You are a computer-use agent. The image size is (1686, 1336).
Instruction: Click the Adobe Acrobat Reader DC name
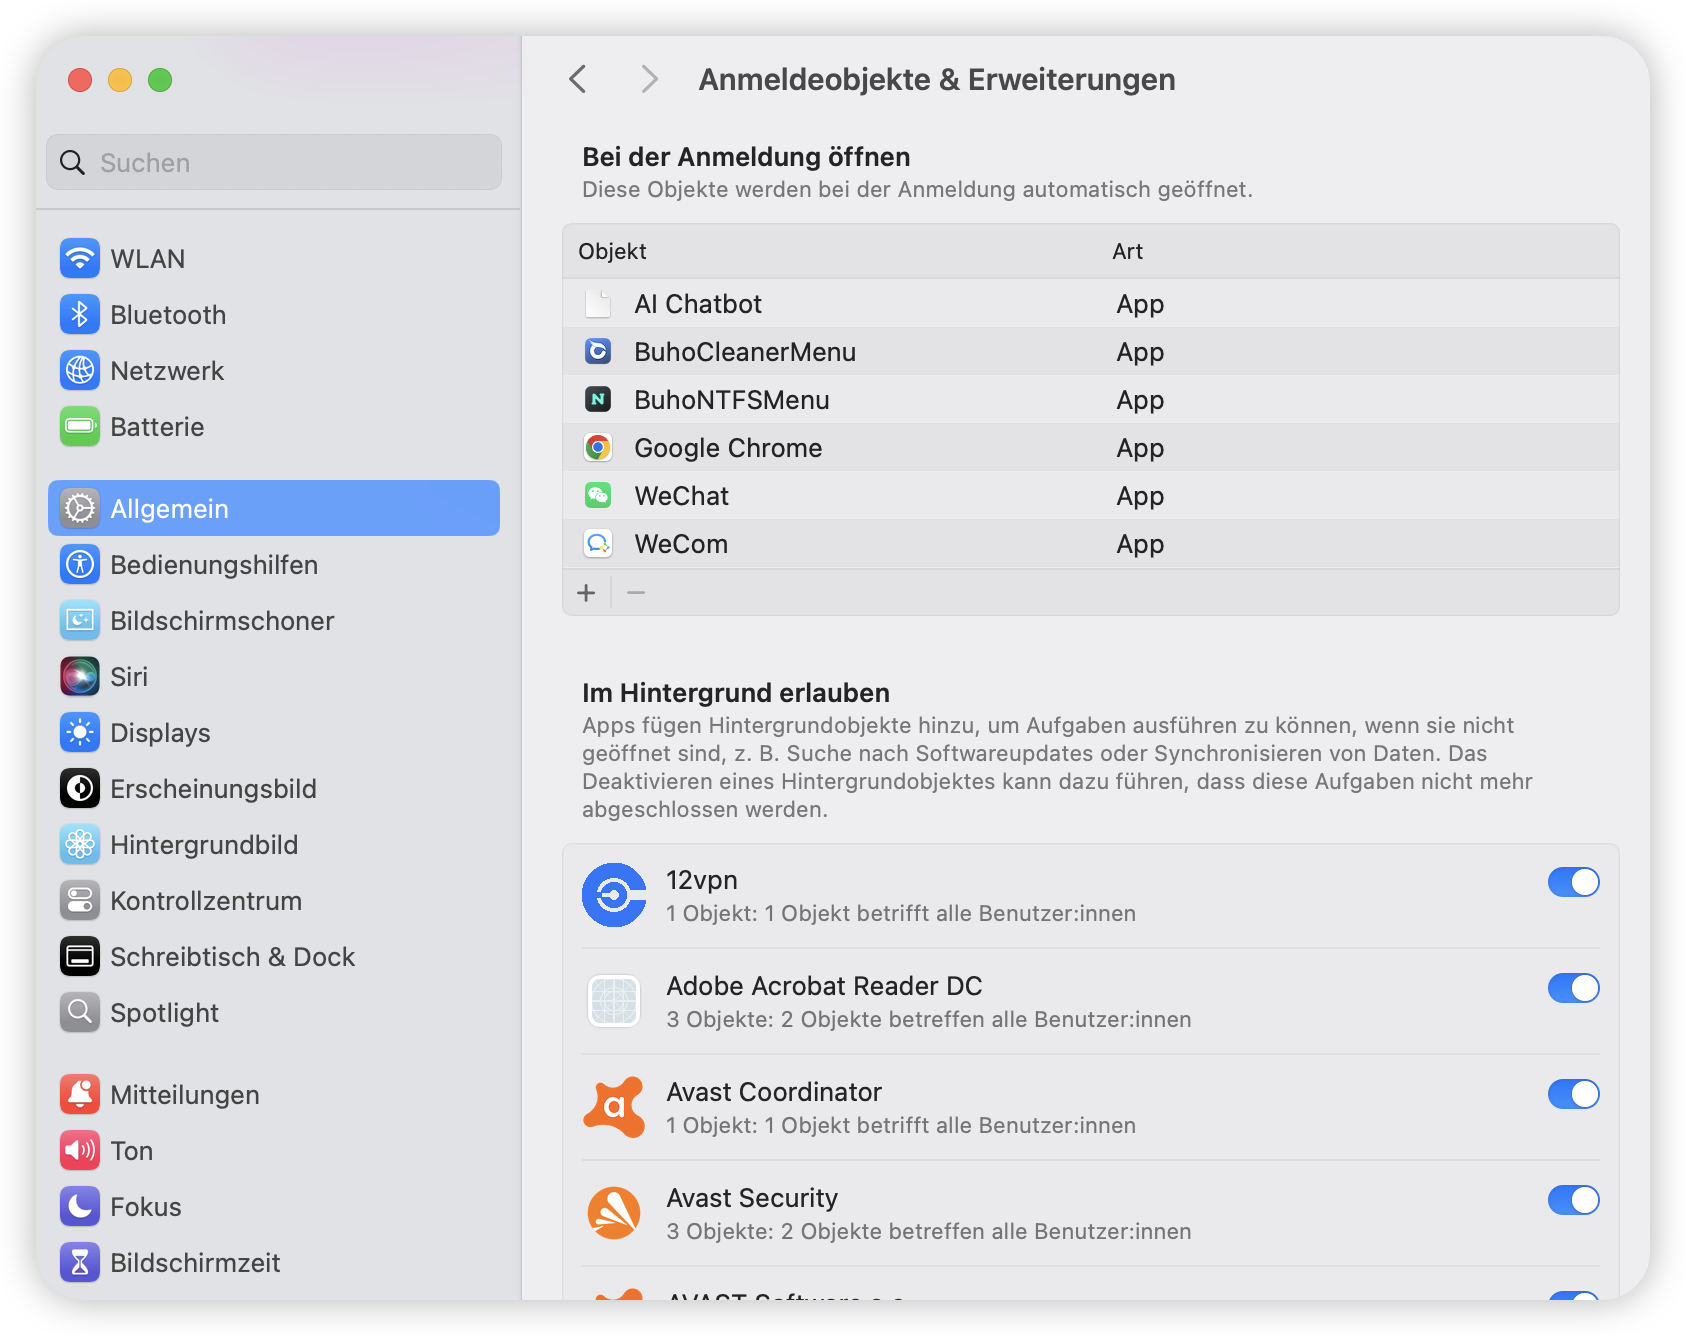point(824,986)
